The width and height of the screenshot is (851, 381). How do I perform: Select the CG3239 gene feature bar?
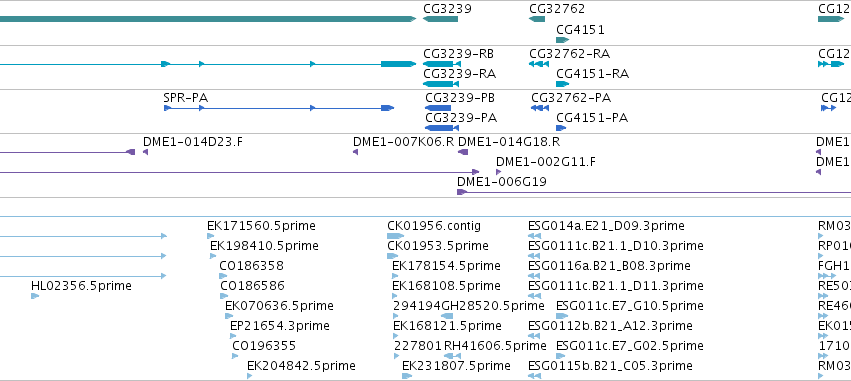440,19
